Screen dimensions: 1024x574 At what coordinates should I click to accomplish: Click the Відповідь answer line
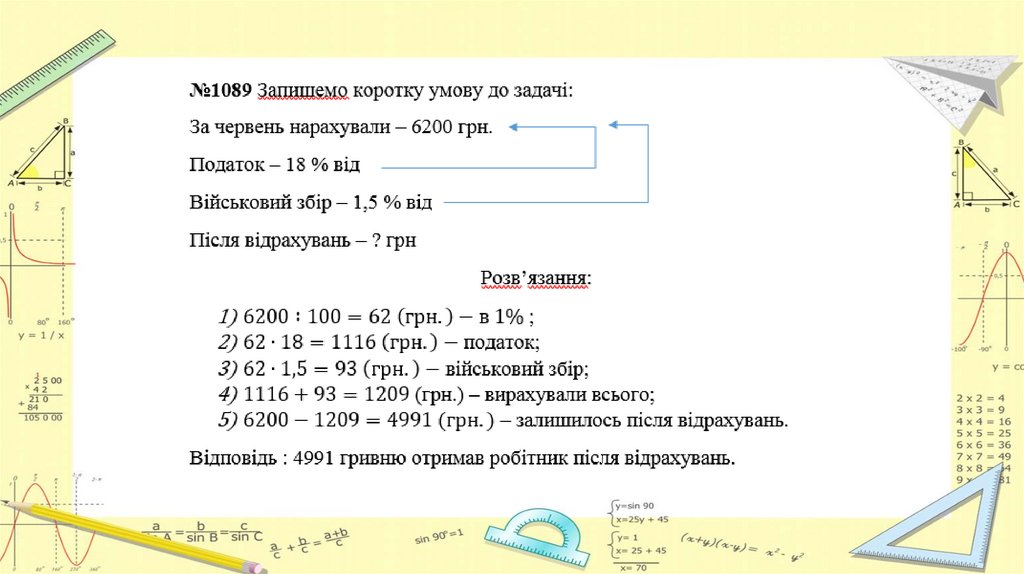point(462,459)
